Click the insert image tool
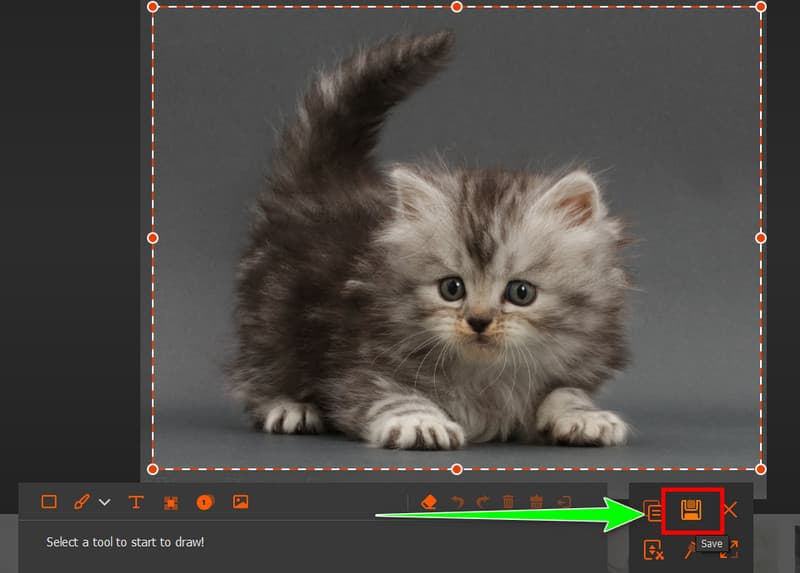 240,502
